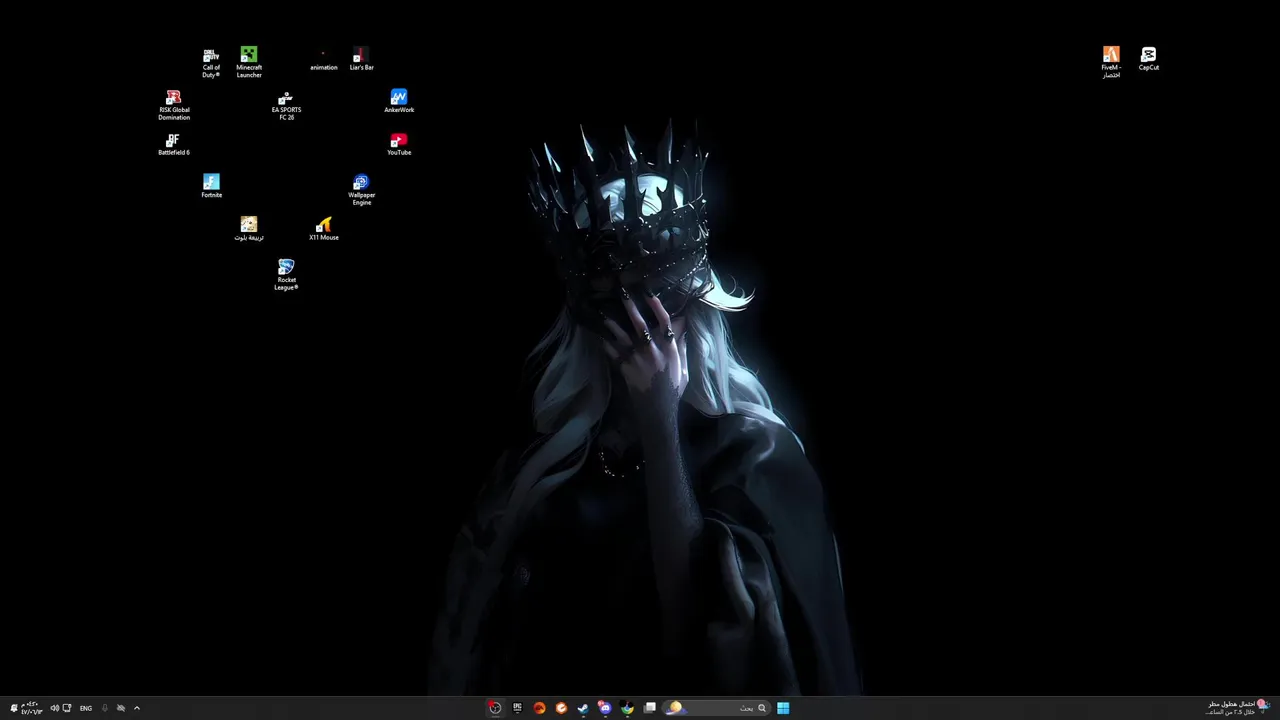Open the notification bell icon

[14, 708]
